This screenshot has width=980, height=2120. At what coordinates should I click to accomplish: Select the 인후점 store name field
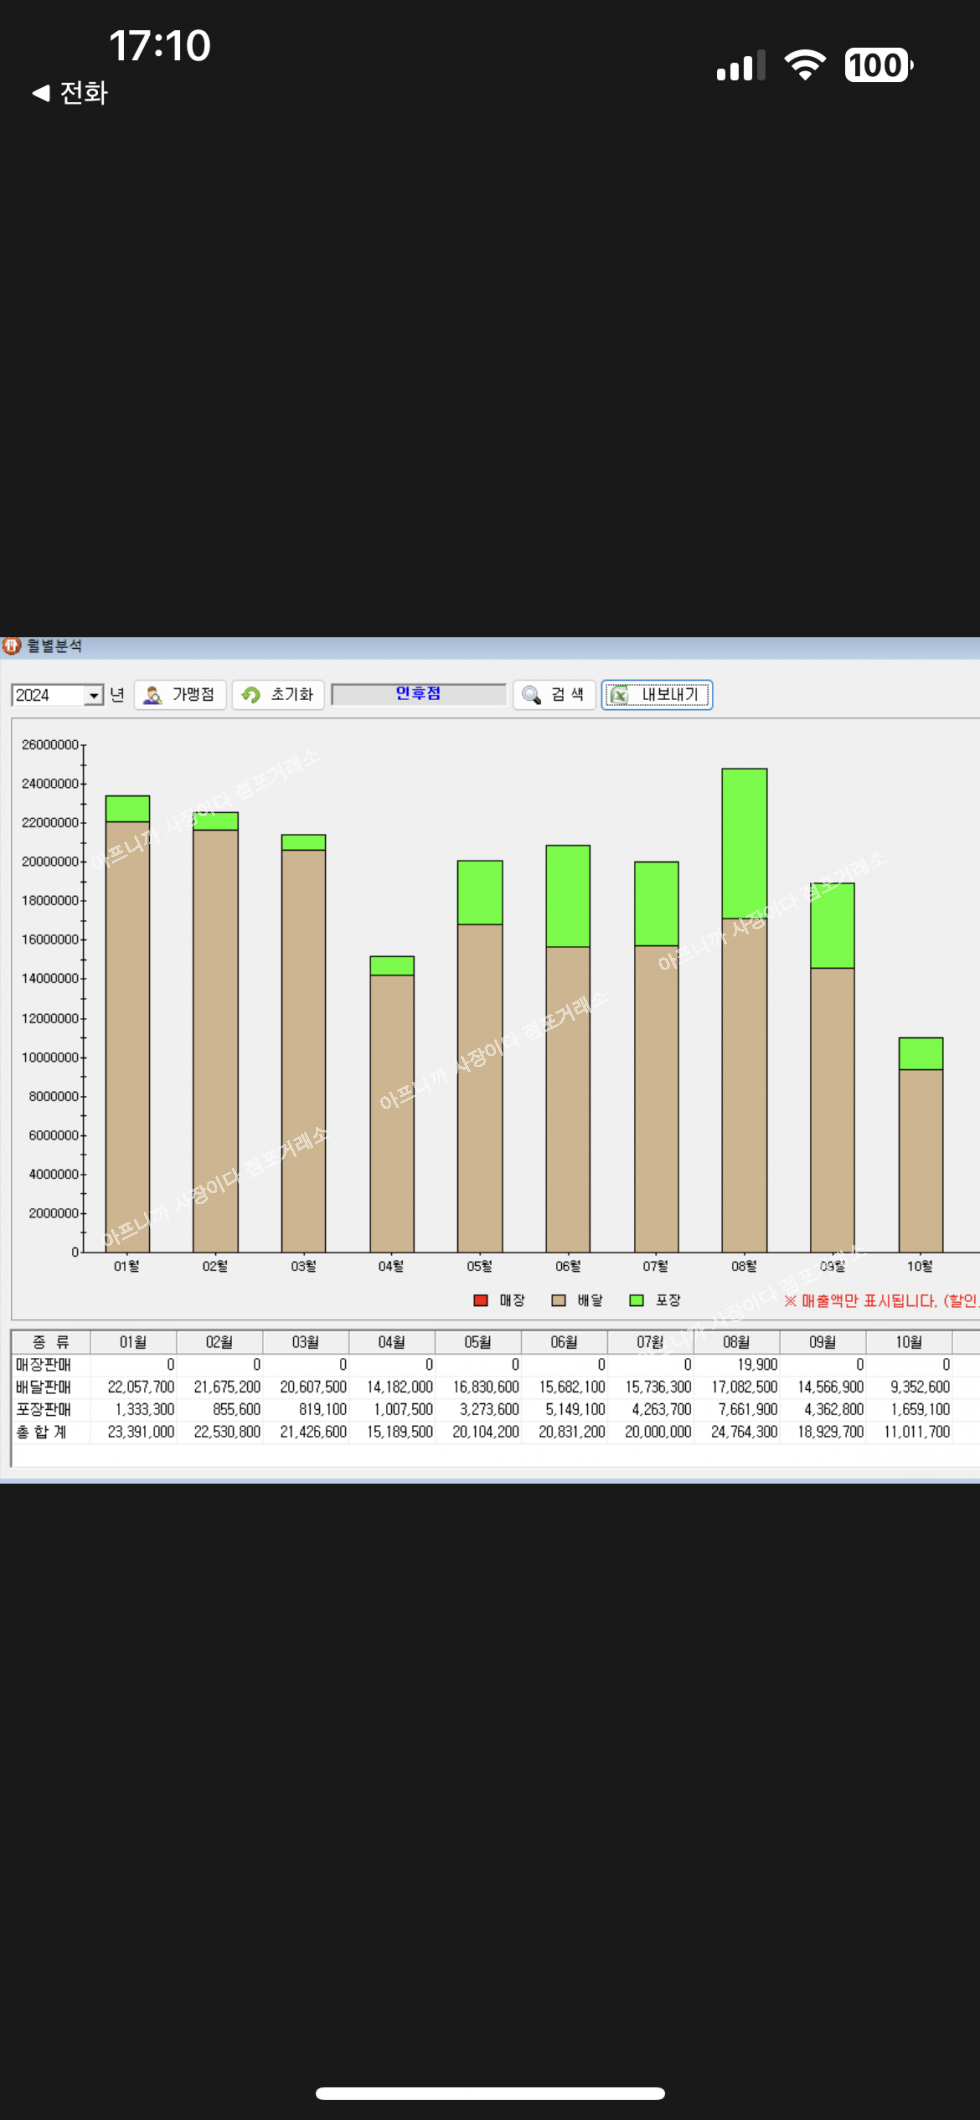tap(418, 694)
